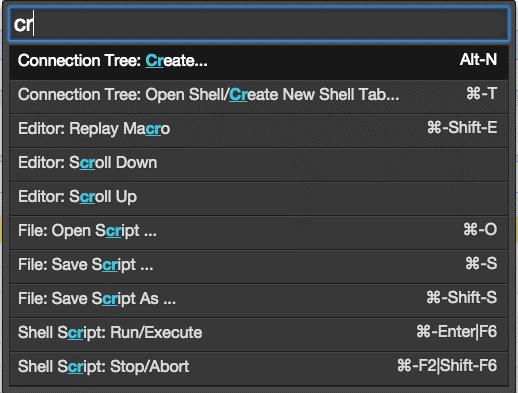Click the ⌘-T shortcut label
Image resolution: width=518 pixels, height=393 pixels.
pos(482,93)
